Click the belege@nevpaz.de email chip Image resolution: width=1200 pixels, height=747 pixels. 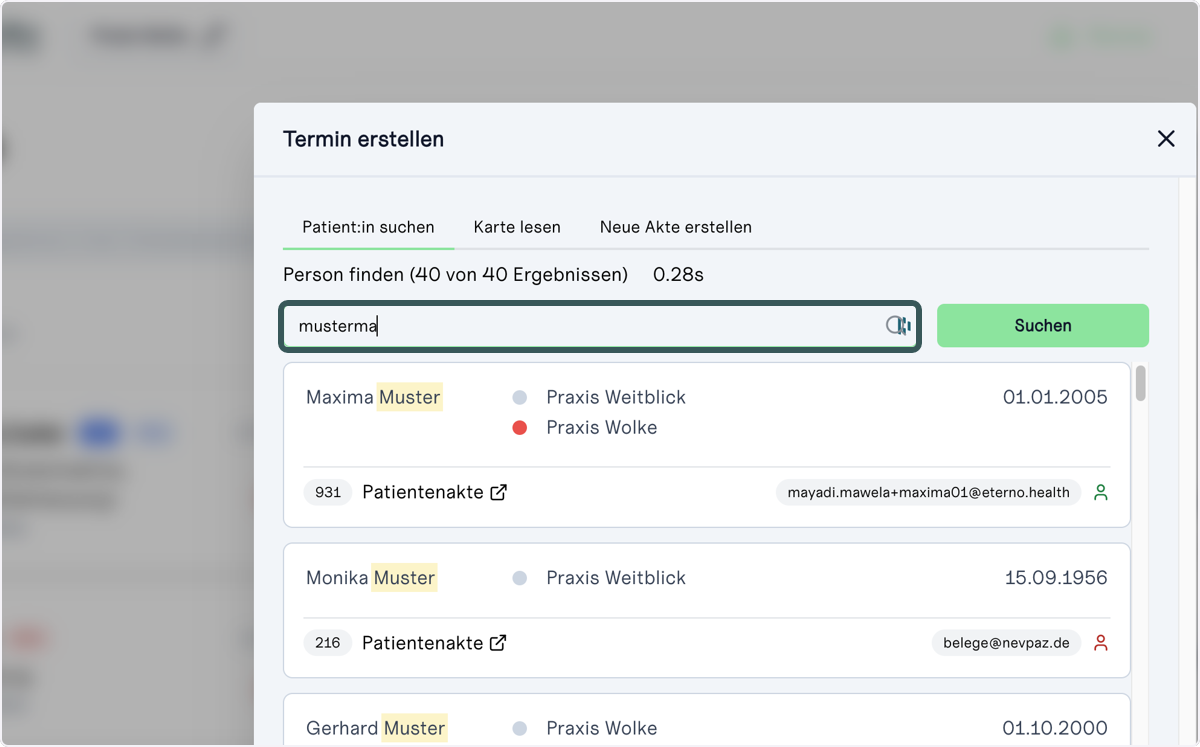tap(1007, 643)
